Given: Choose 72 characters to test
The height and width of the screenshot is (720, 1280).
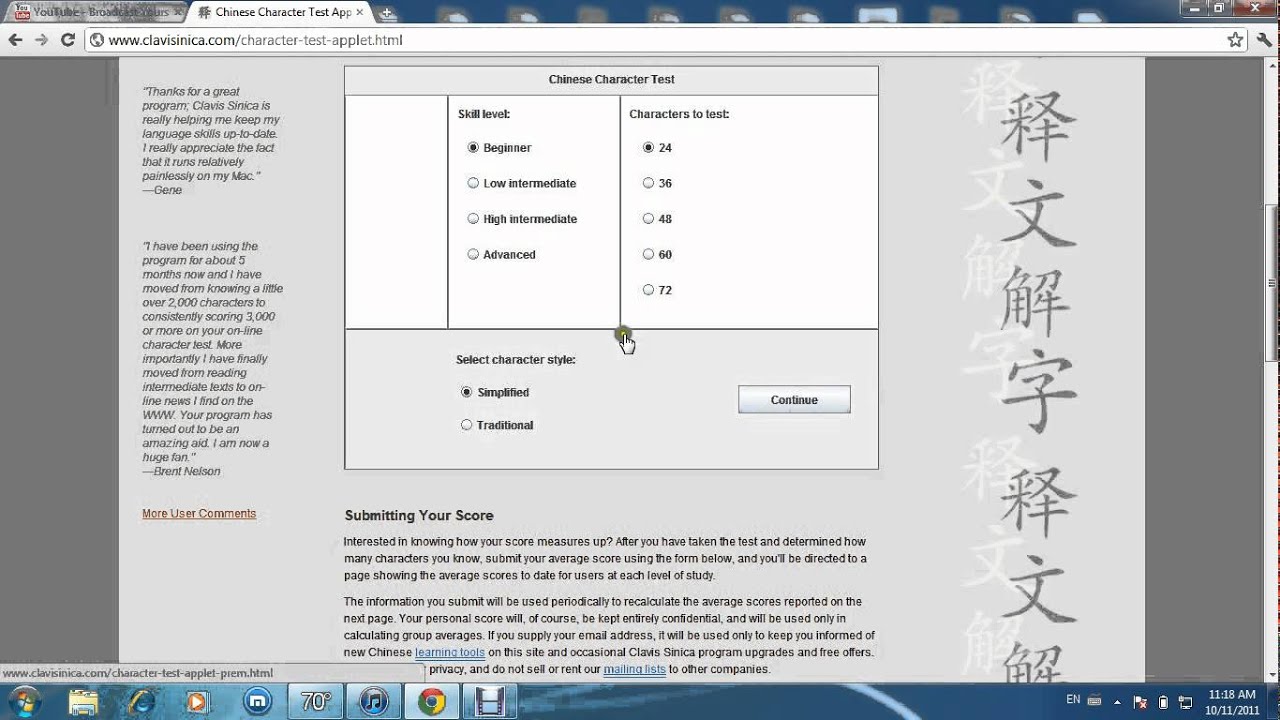Looking at the screenshot, I should (x=657, y=291).
